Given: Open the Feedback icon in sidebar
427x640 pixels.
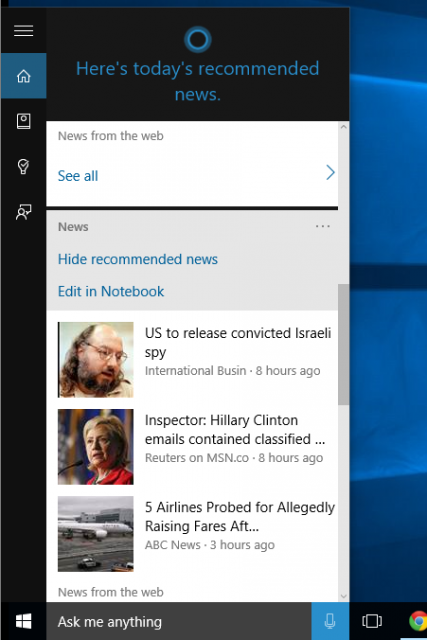Looking at the screenshot, I should [24, 212].
